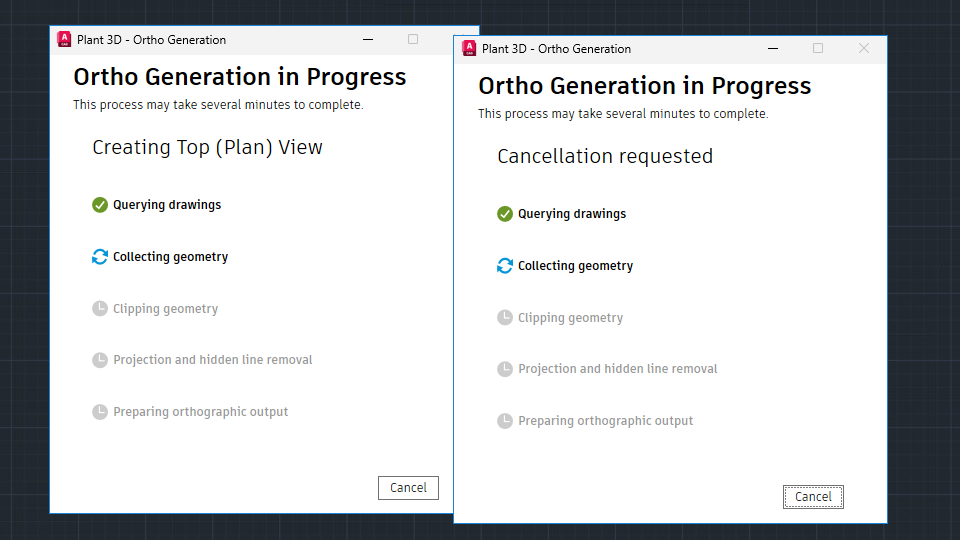Close the Cancellation requested window
The width and height of the screenshot is (960, 540).
tap(864, 48)
